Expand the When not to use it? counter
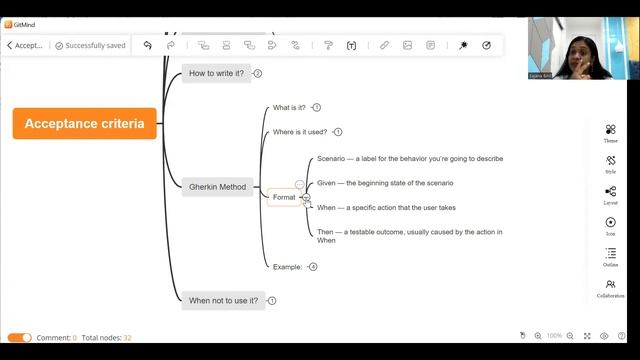 pos(272,301)
